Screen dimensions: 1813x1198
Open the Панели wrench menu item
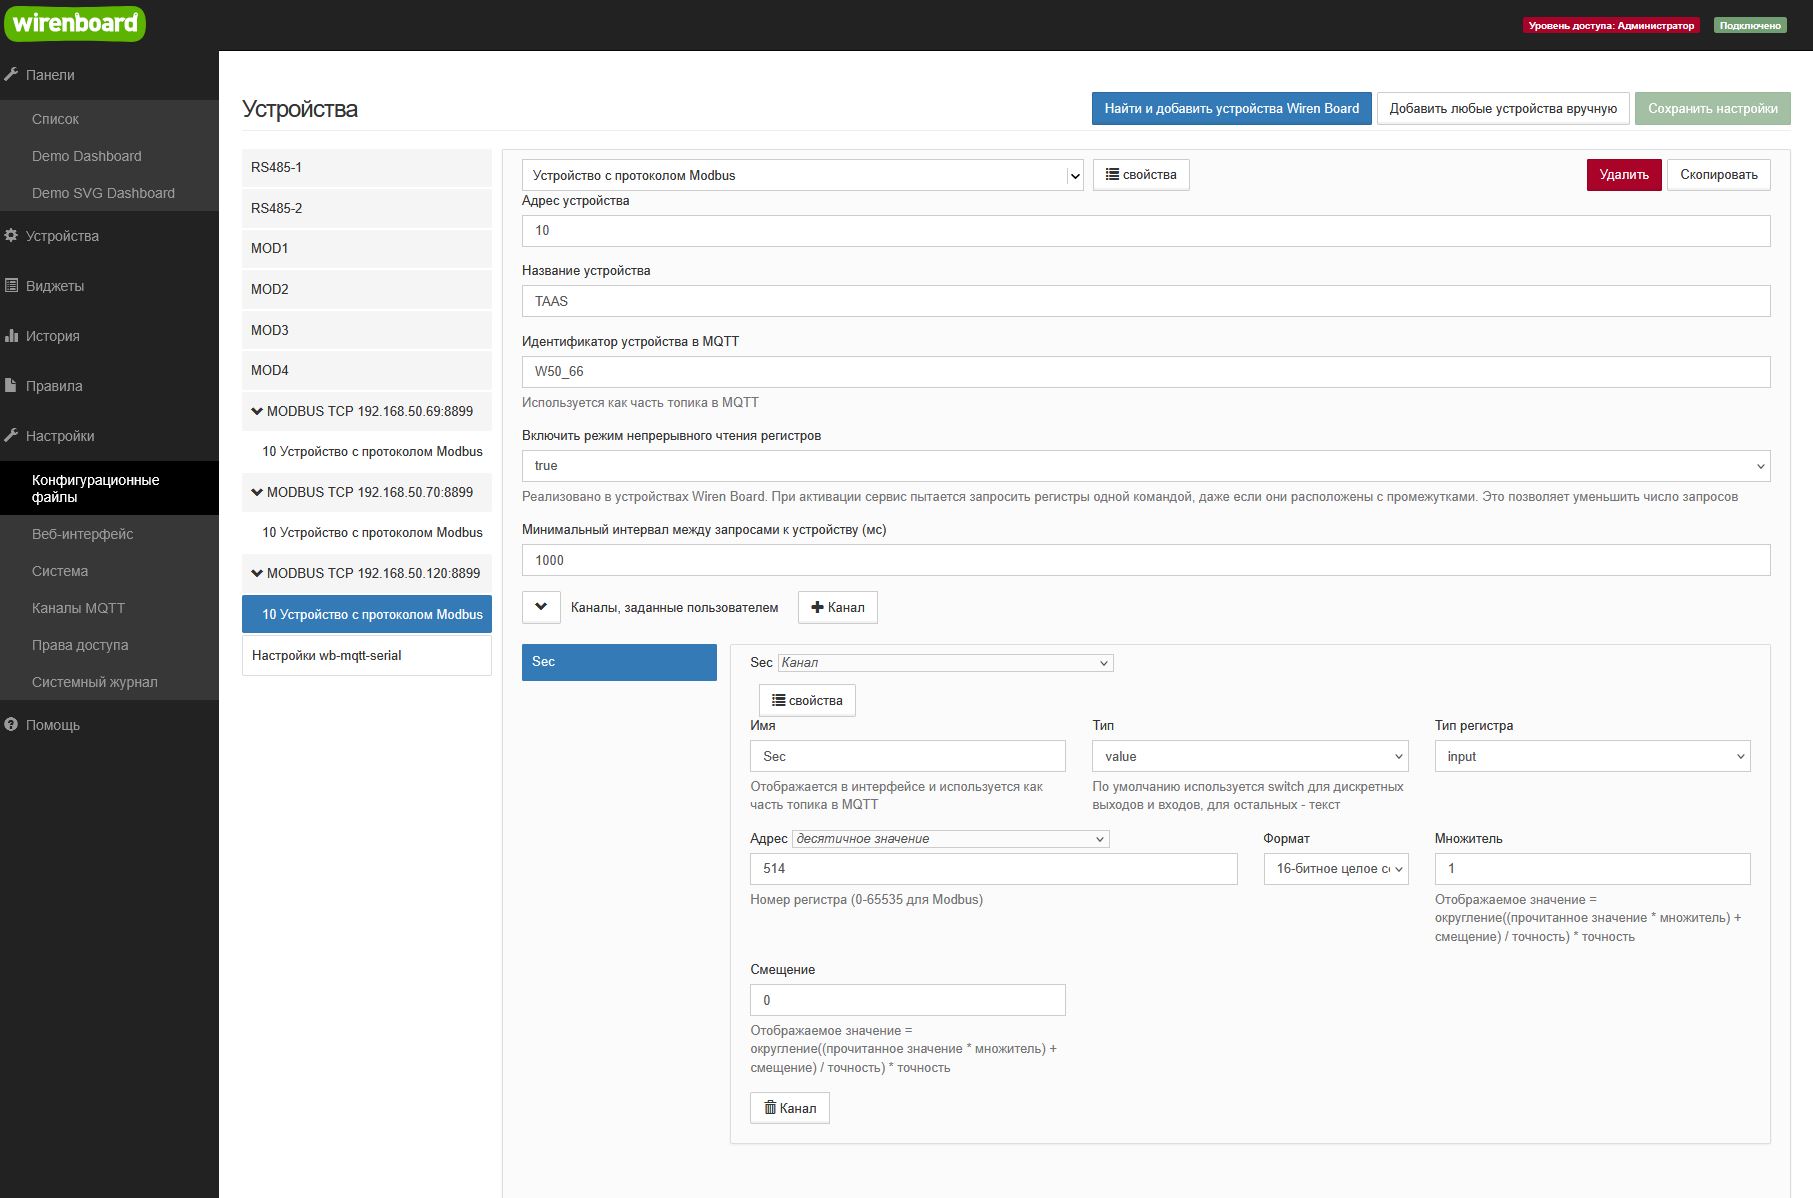[50, 75]
